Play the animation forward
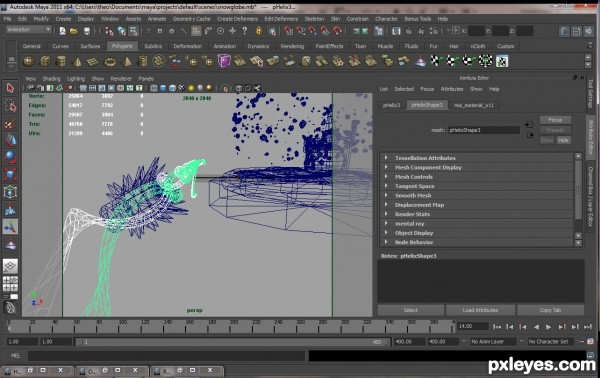Image resolution: width=600 pixels, height=378 pixels. 549,327
